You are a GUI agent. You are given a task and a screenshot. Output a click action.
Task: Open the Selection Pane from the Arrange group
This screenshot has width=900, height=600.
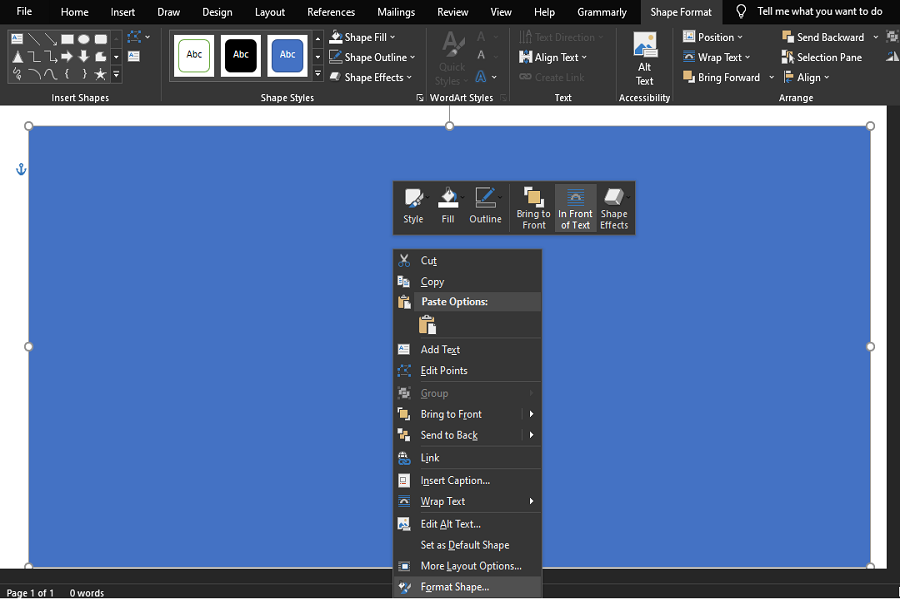pos(820,57)
